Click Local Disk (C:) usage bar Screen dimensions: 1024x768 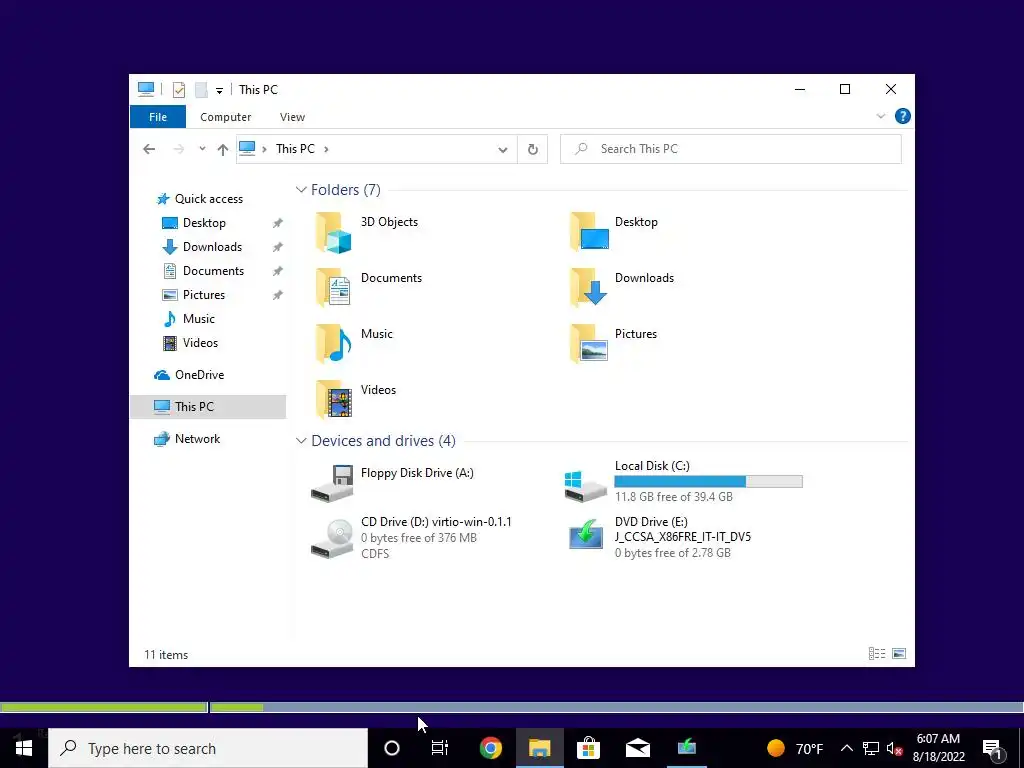coord(709,481)
